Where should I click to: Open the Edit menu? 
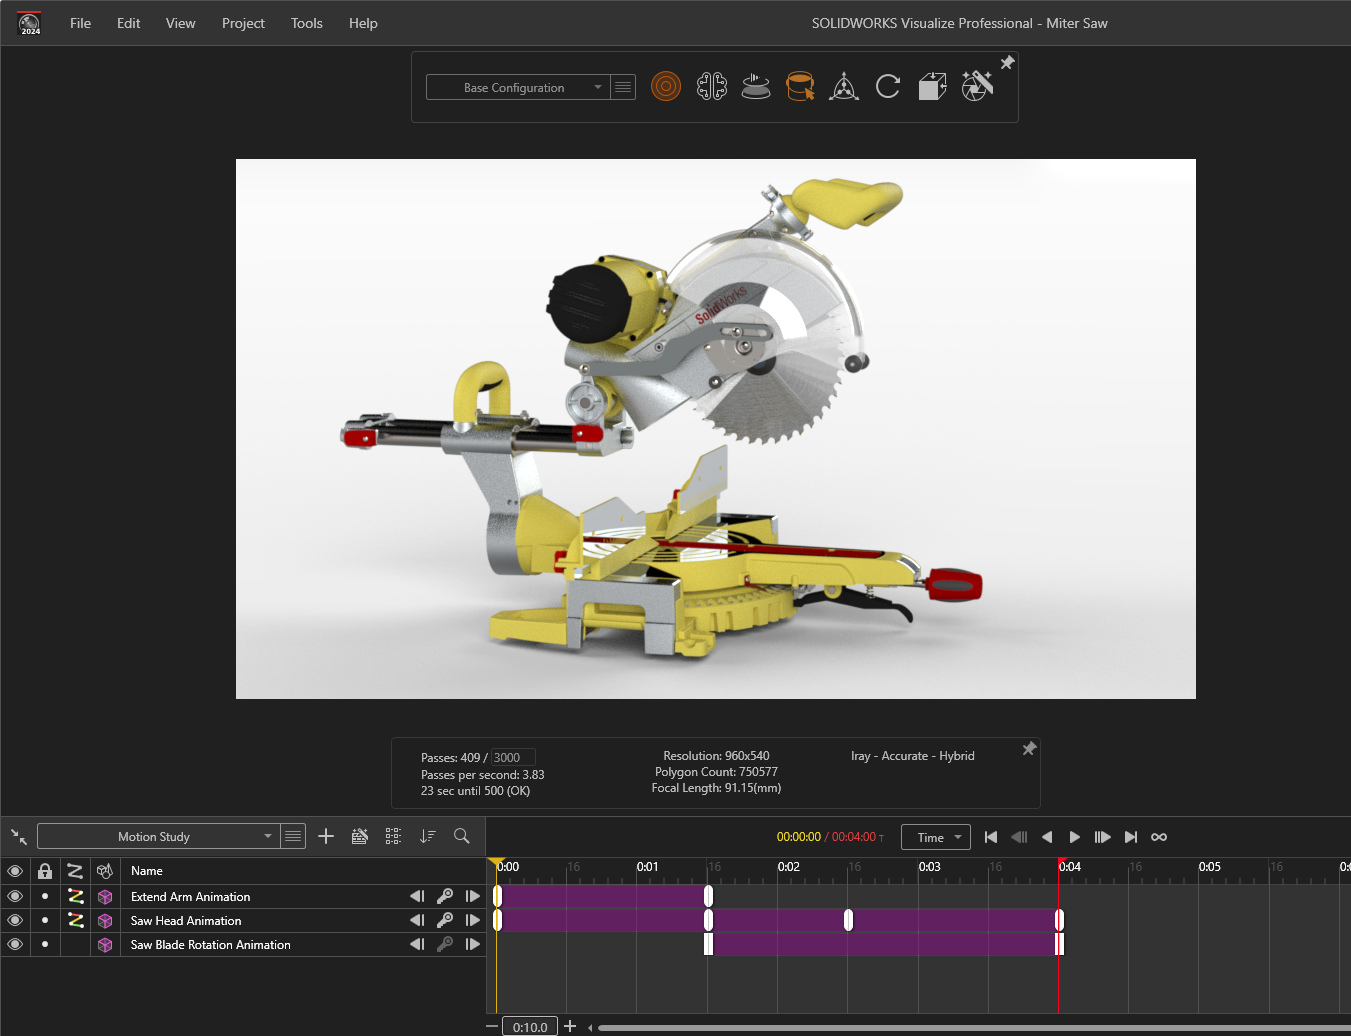coord(129,23)
